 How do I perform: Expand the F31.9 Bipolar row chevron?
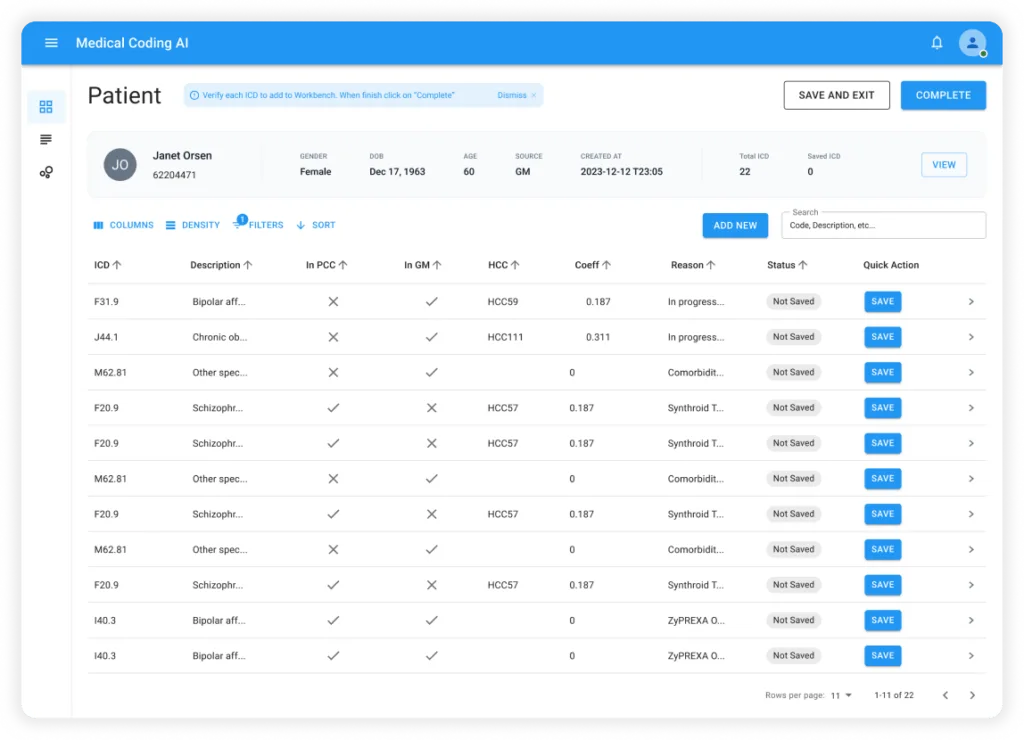(x=970, y=301)
